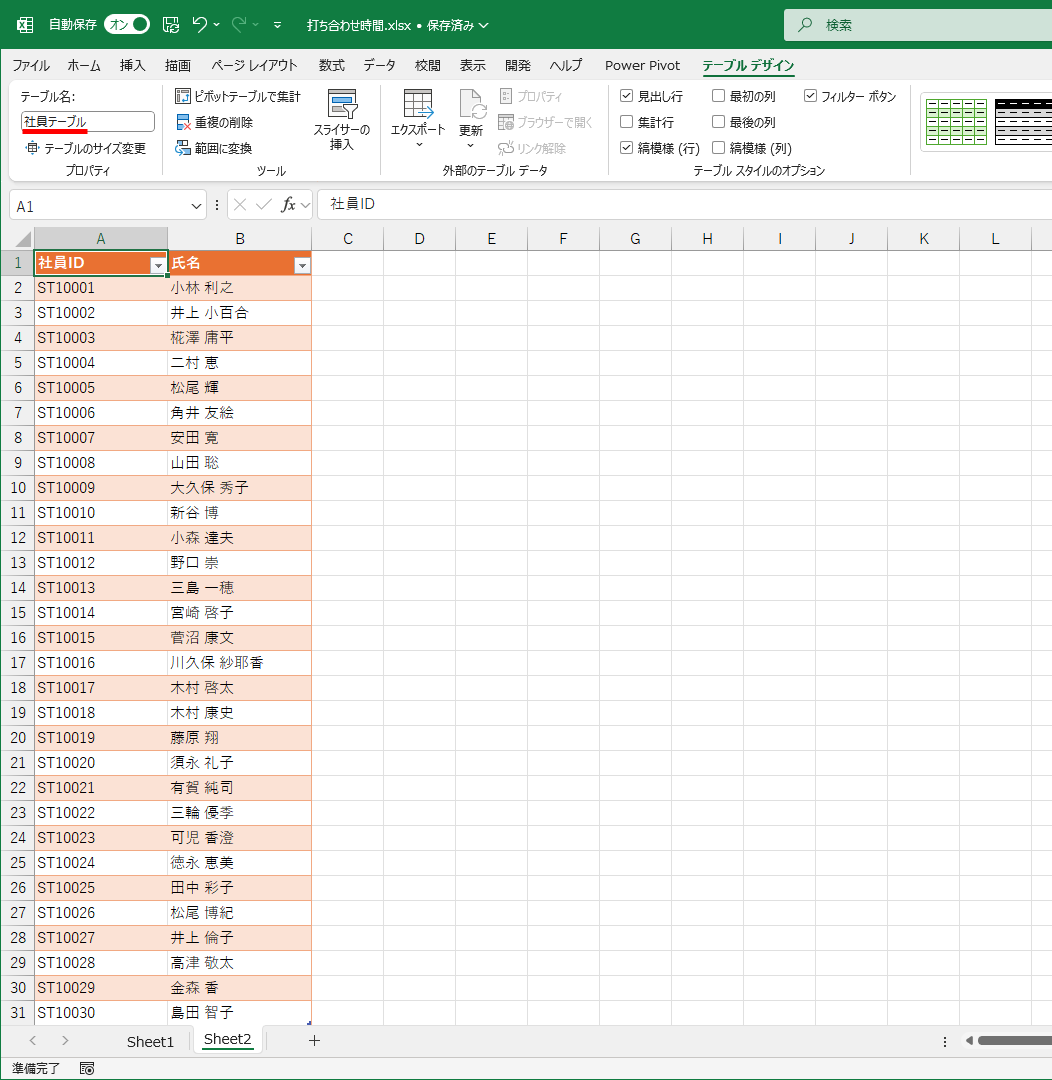This screenshot has height=1080, width=1052.
Task: Select the green table style thumbnail
Action: [x=956, y=122]
